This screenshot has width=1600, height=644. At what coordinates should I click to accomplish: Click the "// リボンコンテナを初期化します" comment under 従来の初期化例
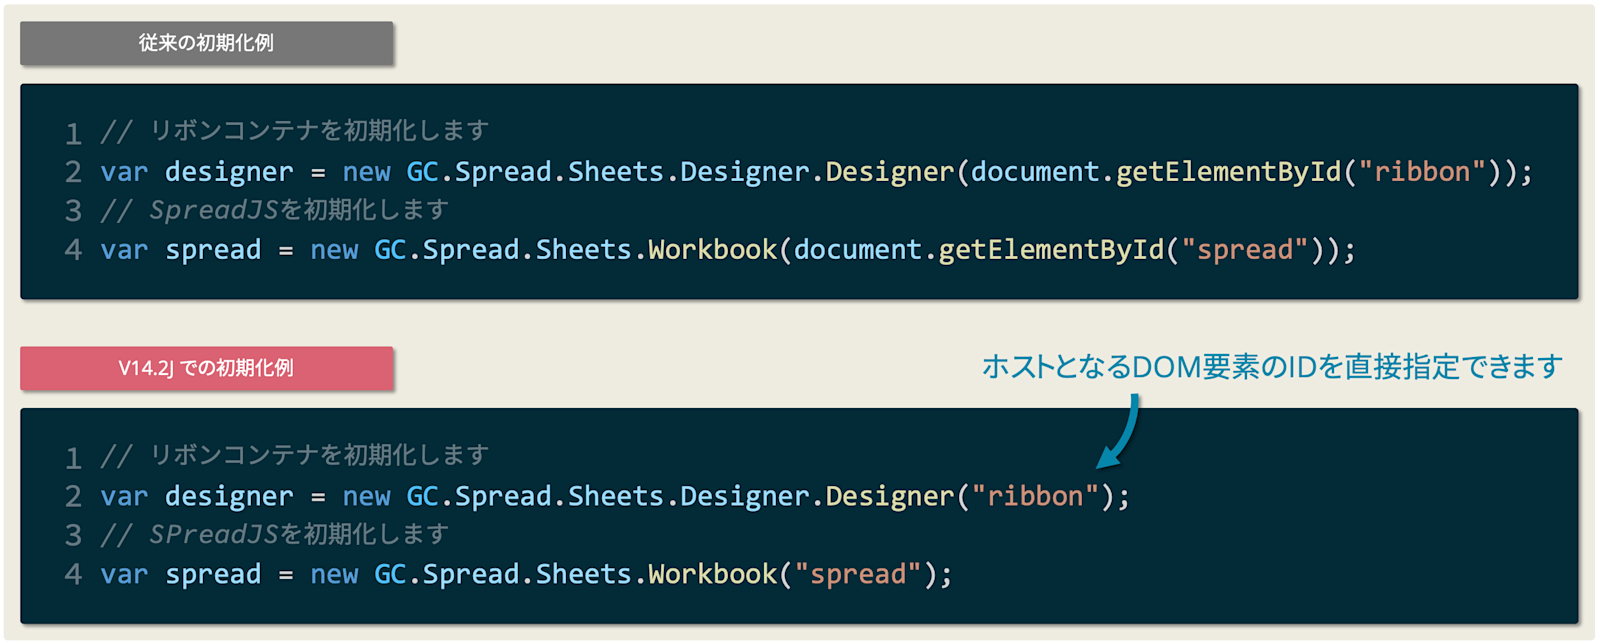(295, 131)
